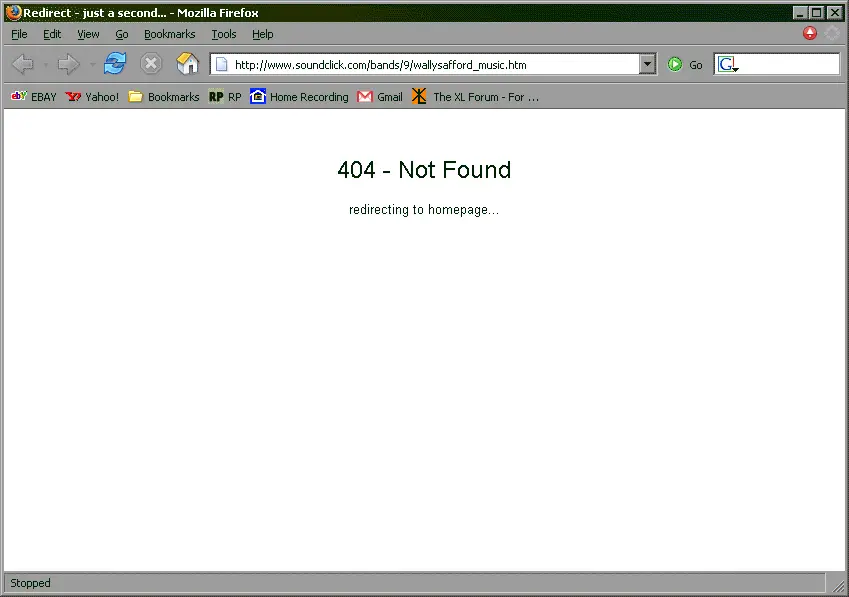Open the Yahoo! bookmark
Viewport: 849px width, 597px height.
click(x=92, y=97)
